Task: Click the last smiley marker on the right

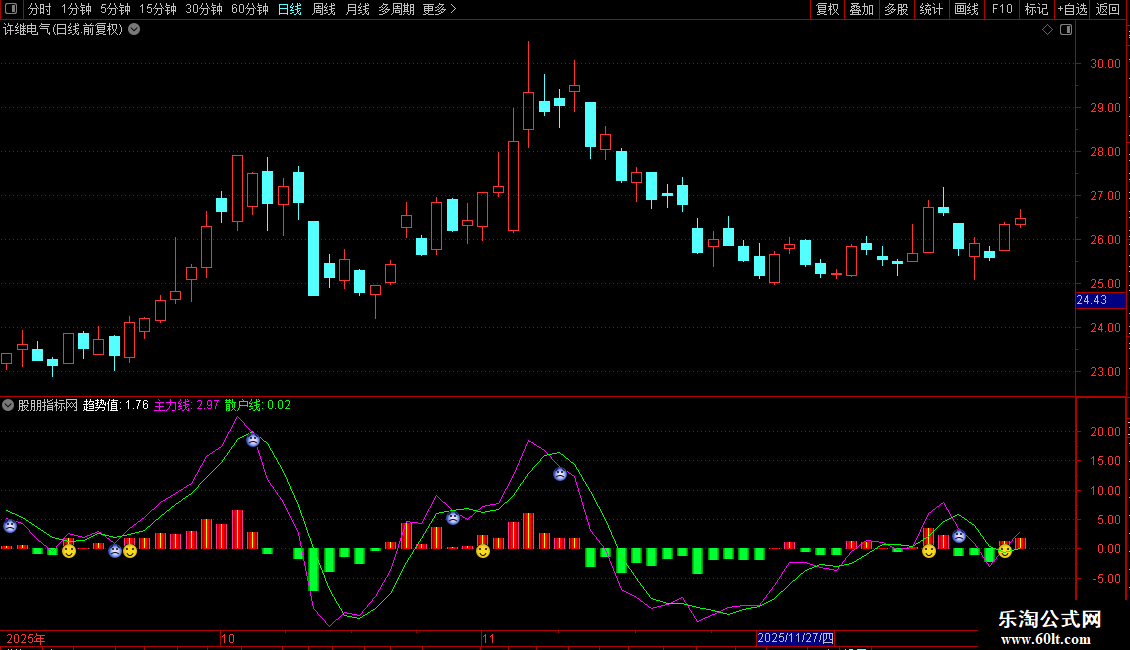Action: click(x=1005, y=551)
